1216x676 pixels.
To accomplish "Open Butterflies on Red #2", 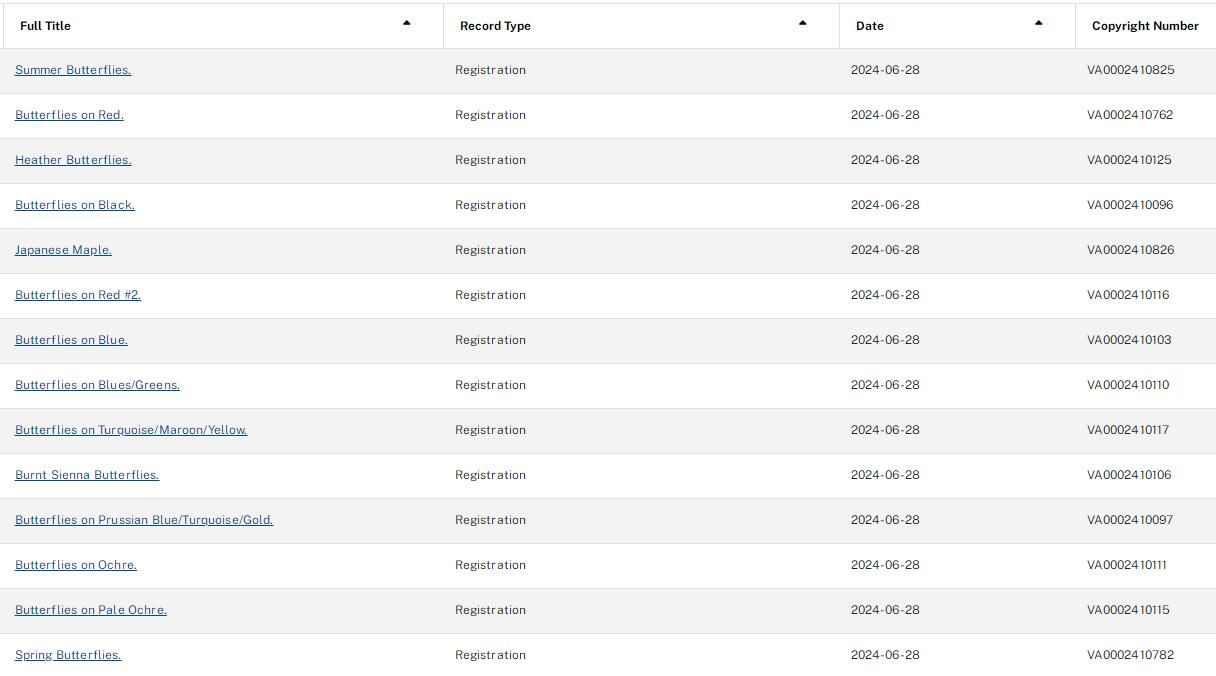I will tap(78, 295).
